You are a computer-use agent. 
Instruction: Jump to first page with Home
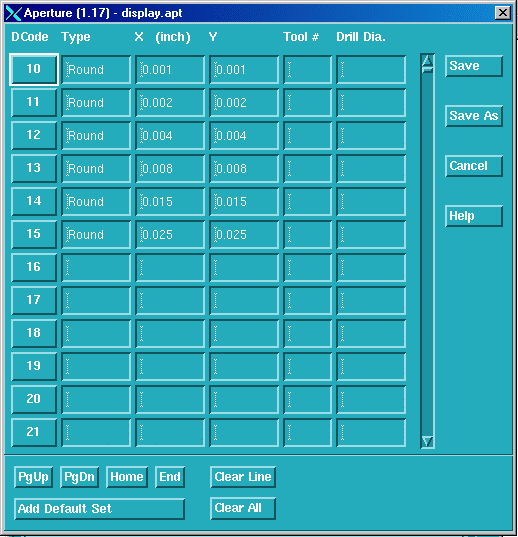pos(127,477)
